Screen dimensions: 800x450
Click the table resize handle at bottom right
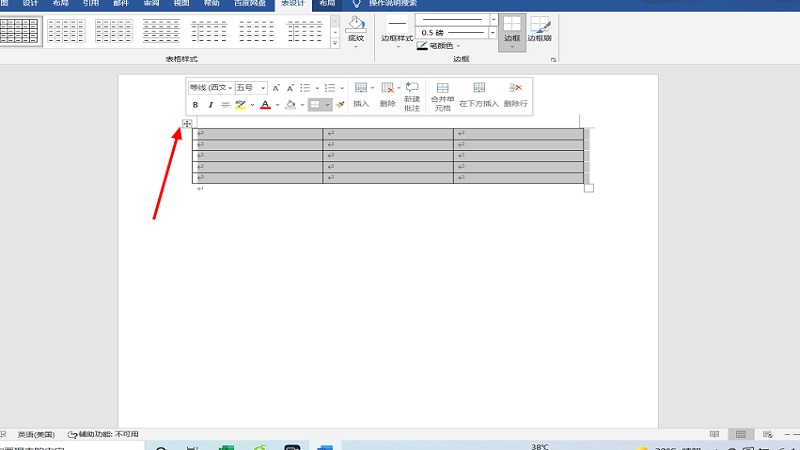(589, 188)
